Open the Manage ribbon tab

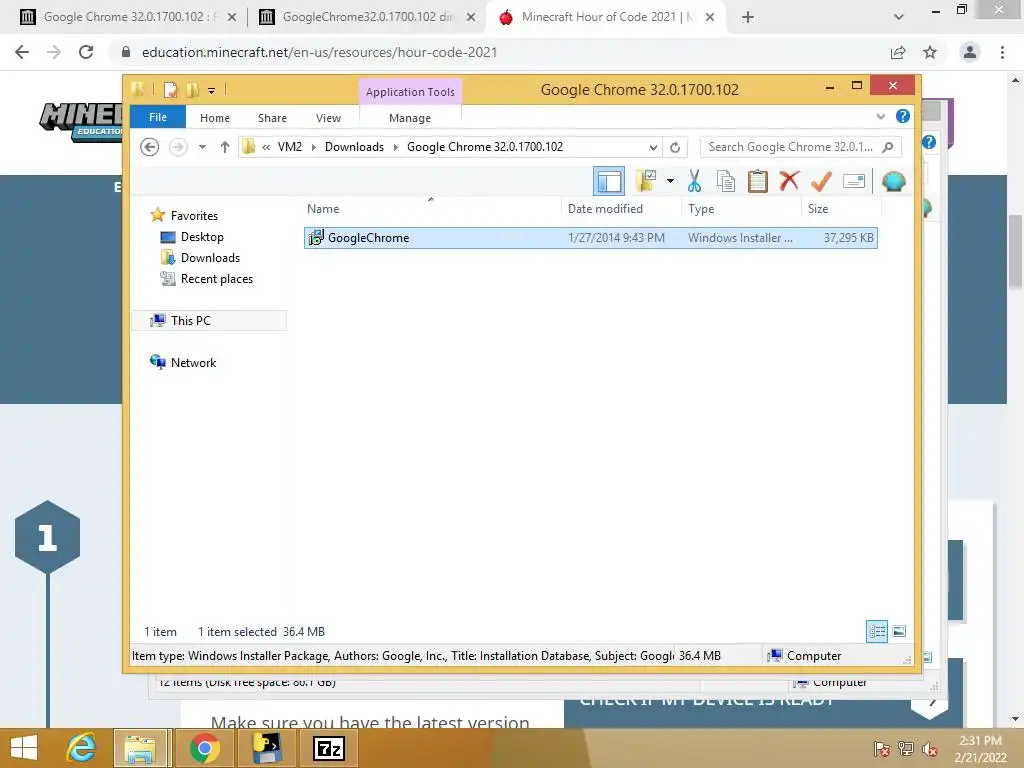410,118
